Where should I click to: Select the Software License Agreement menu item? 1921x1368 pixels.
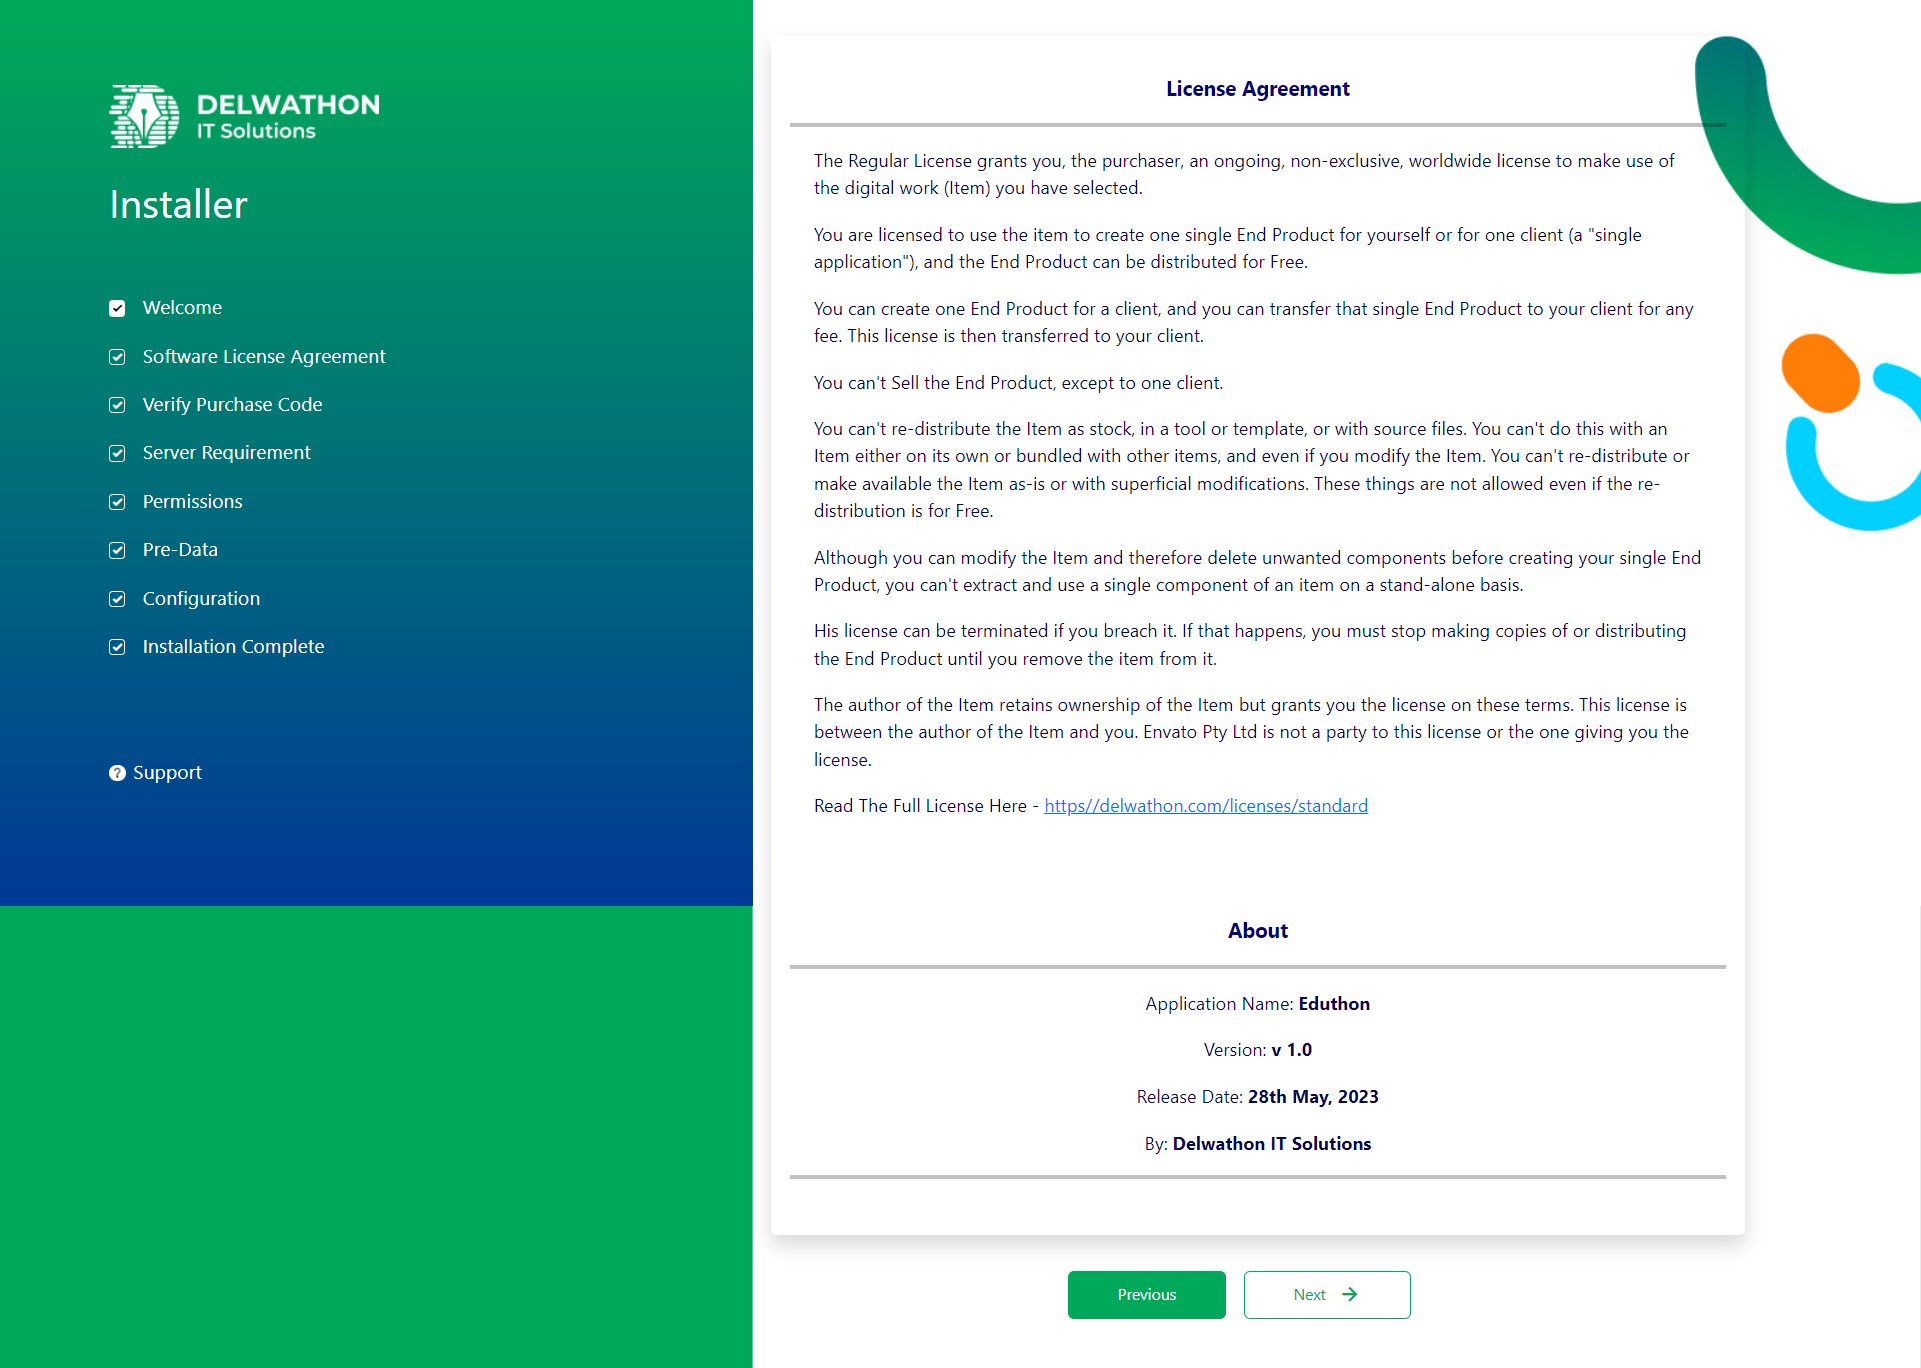pos(263,355)
